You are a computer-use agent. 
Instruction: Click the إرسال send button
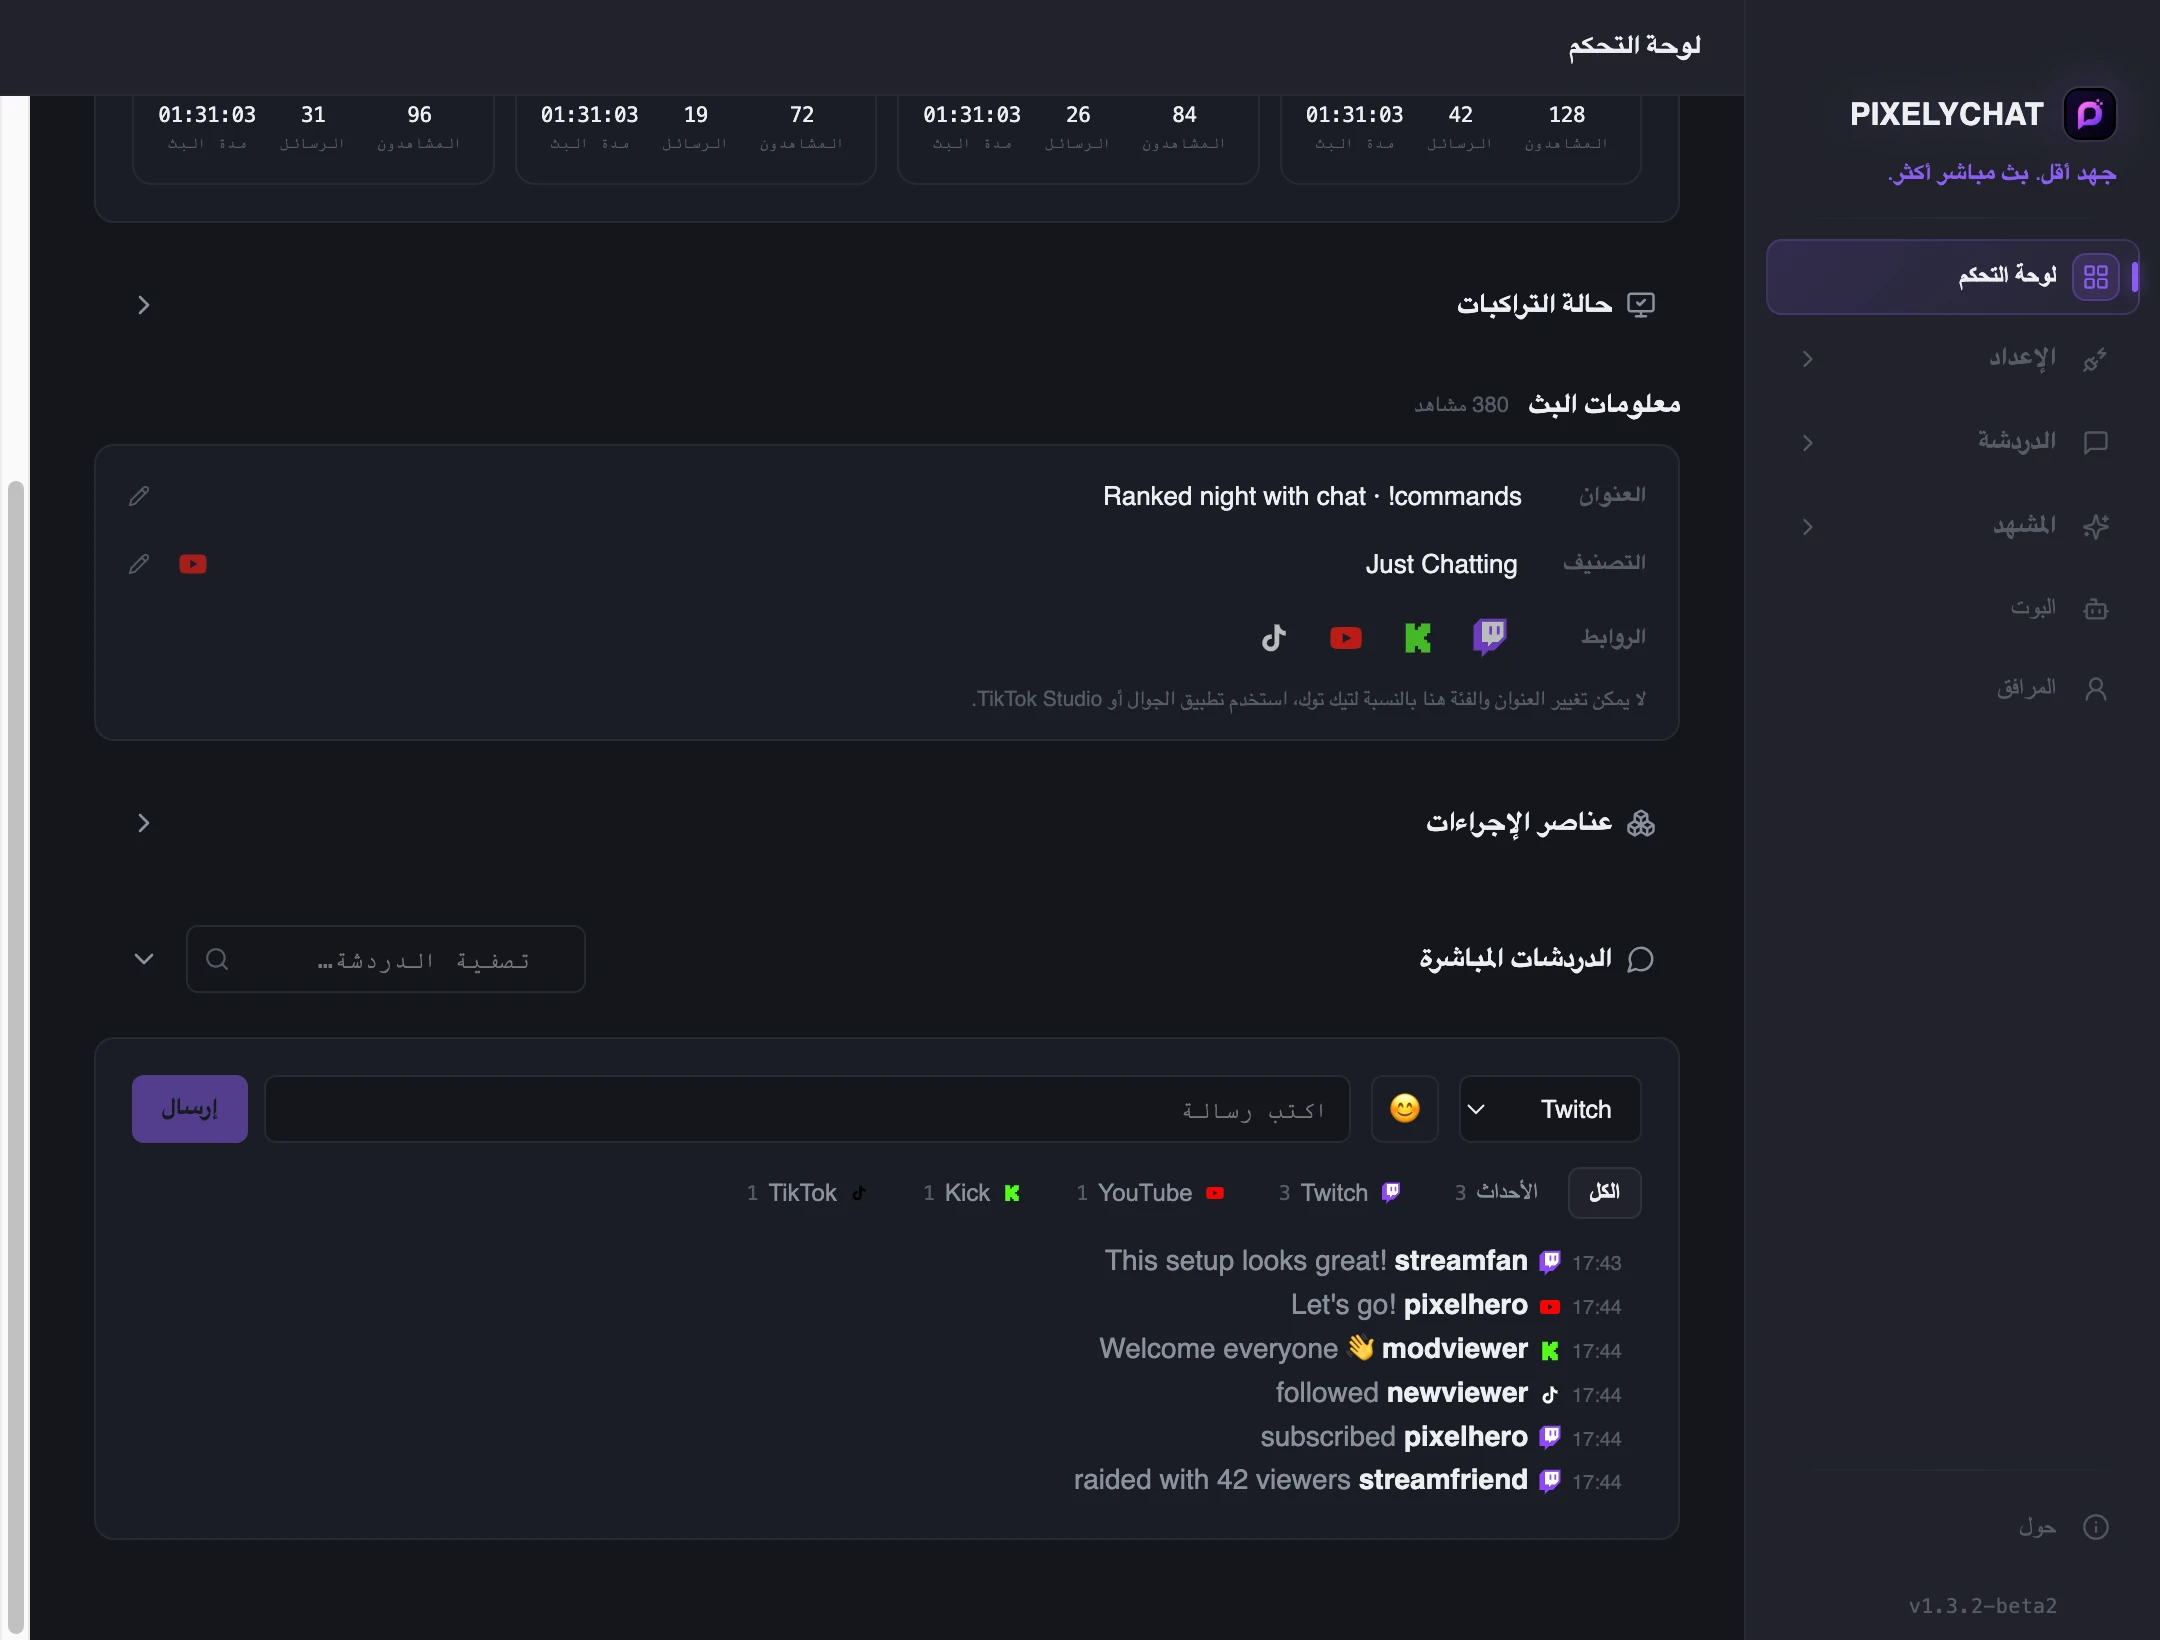(x=190, y=1109)
